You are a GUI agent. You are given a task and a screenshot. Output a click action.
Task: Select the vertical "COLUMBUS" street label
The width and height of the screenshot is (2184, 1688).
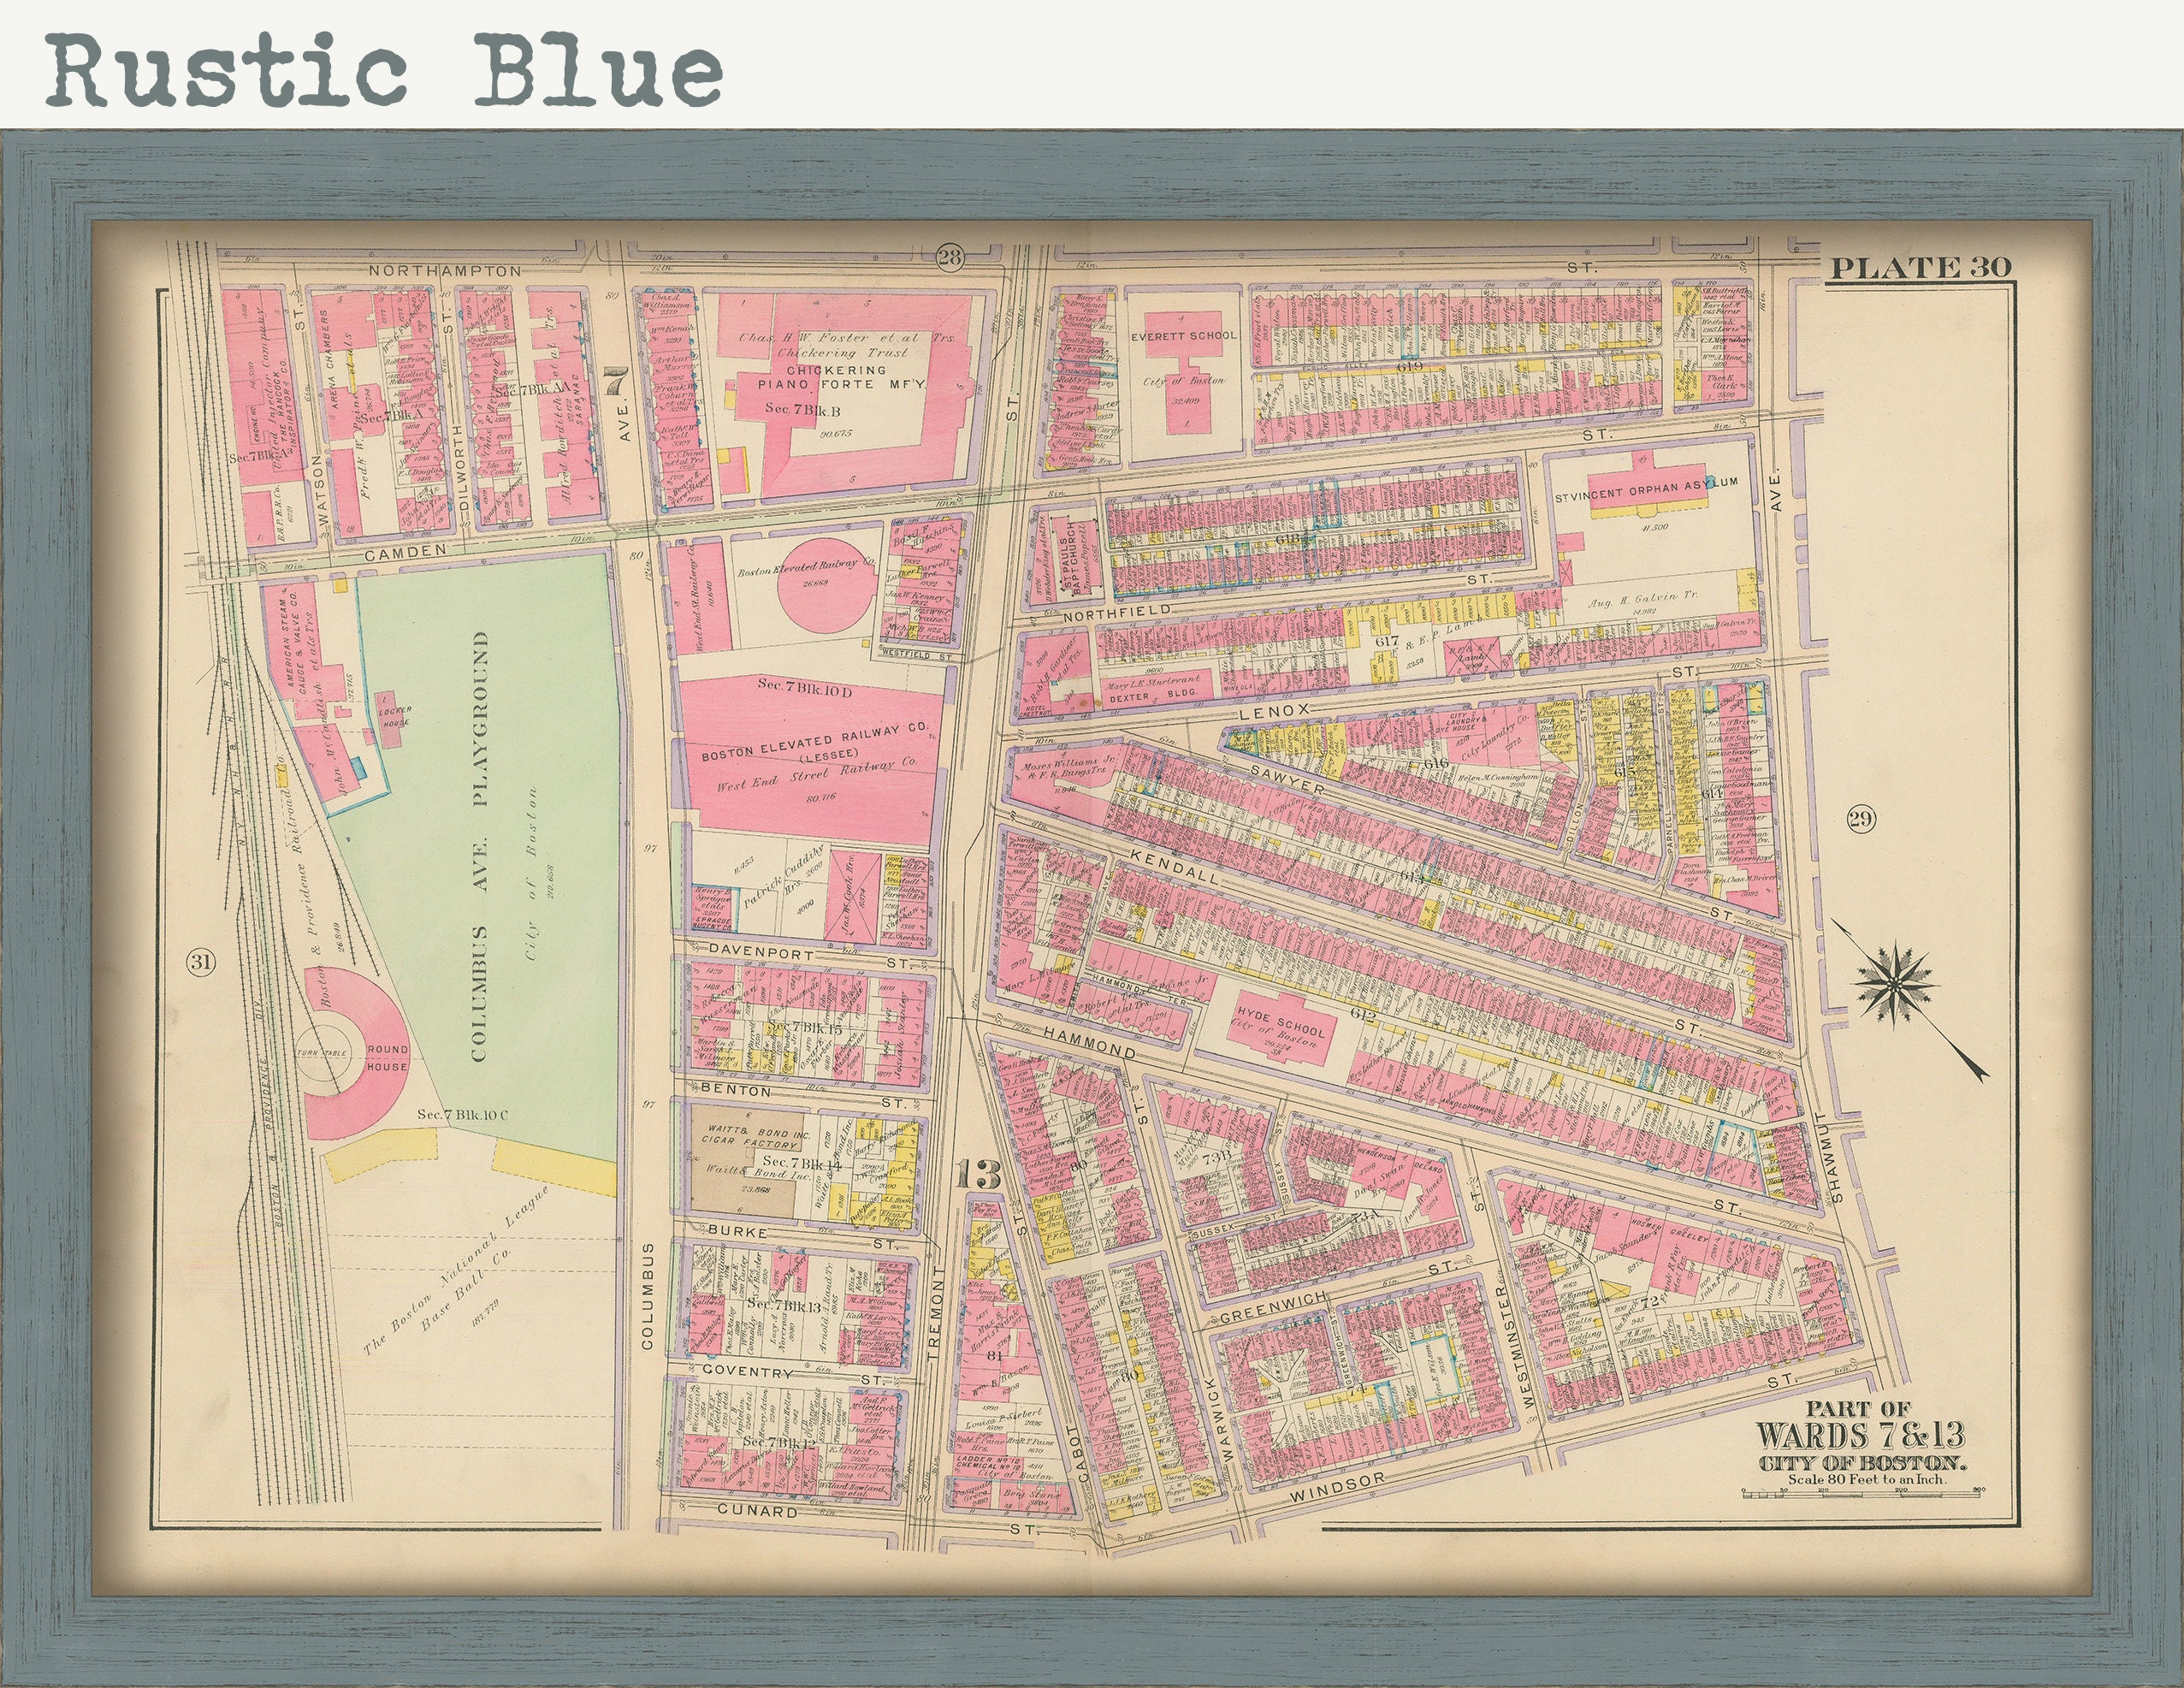[x=647, y=1296]
